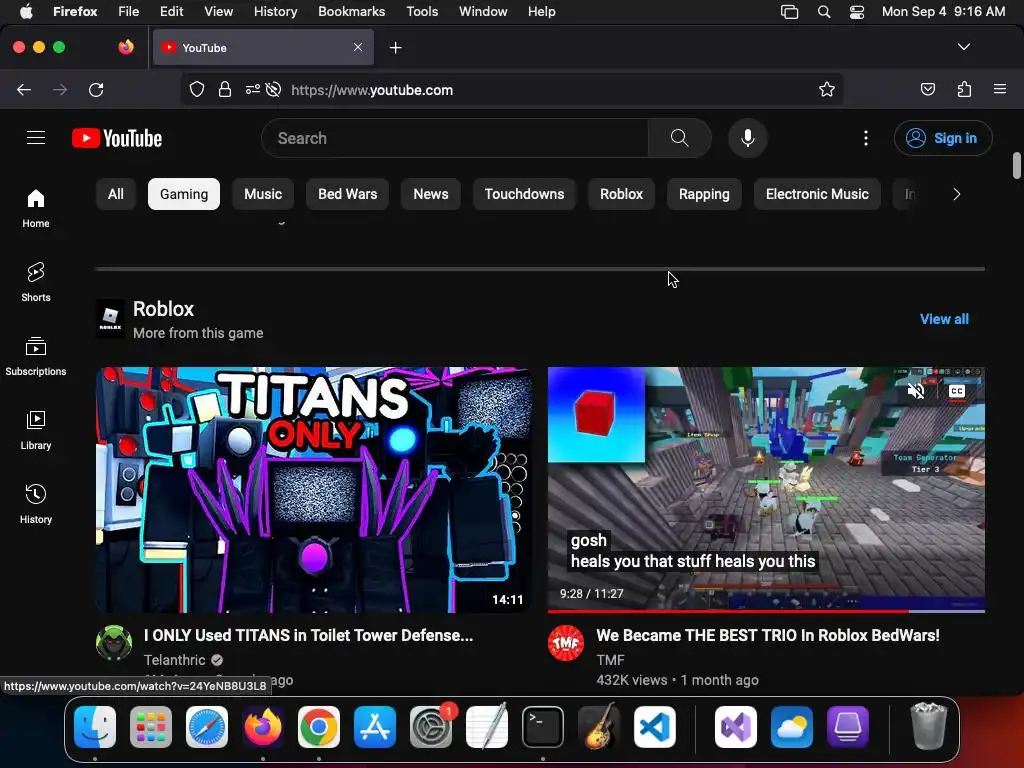This screenshot has height=768, width=1024.
Task: Open the BedWars video preview thumbnail
Action: tap(766, 489)
